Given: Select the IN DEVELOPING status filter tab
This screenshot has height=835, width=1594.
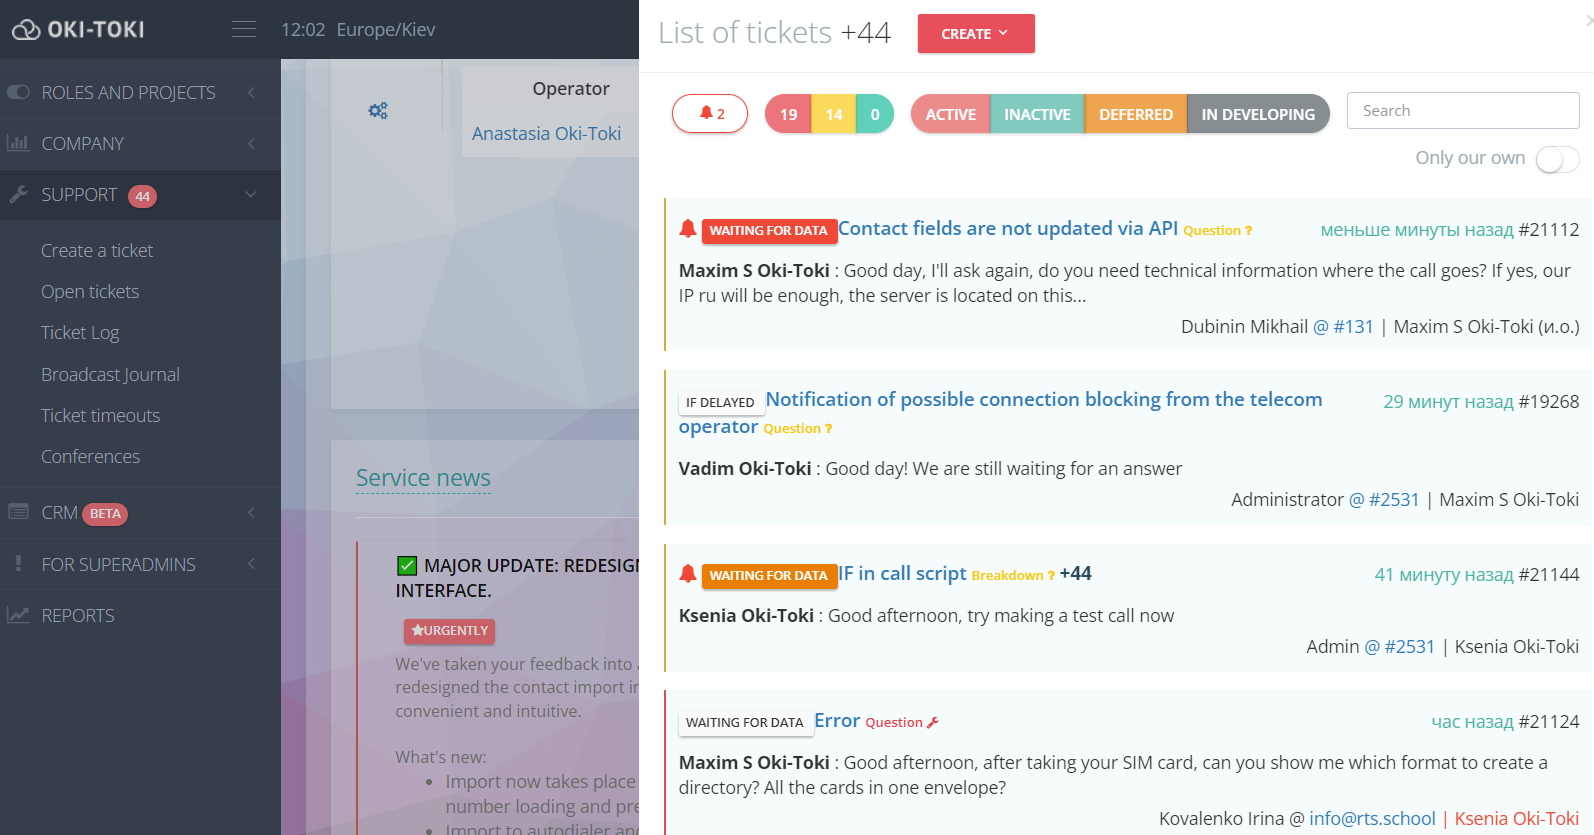Looking at the screenshot, I should 1258,114.
